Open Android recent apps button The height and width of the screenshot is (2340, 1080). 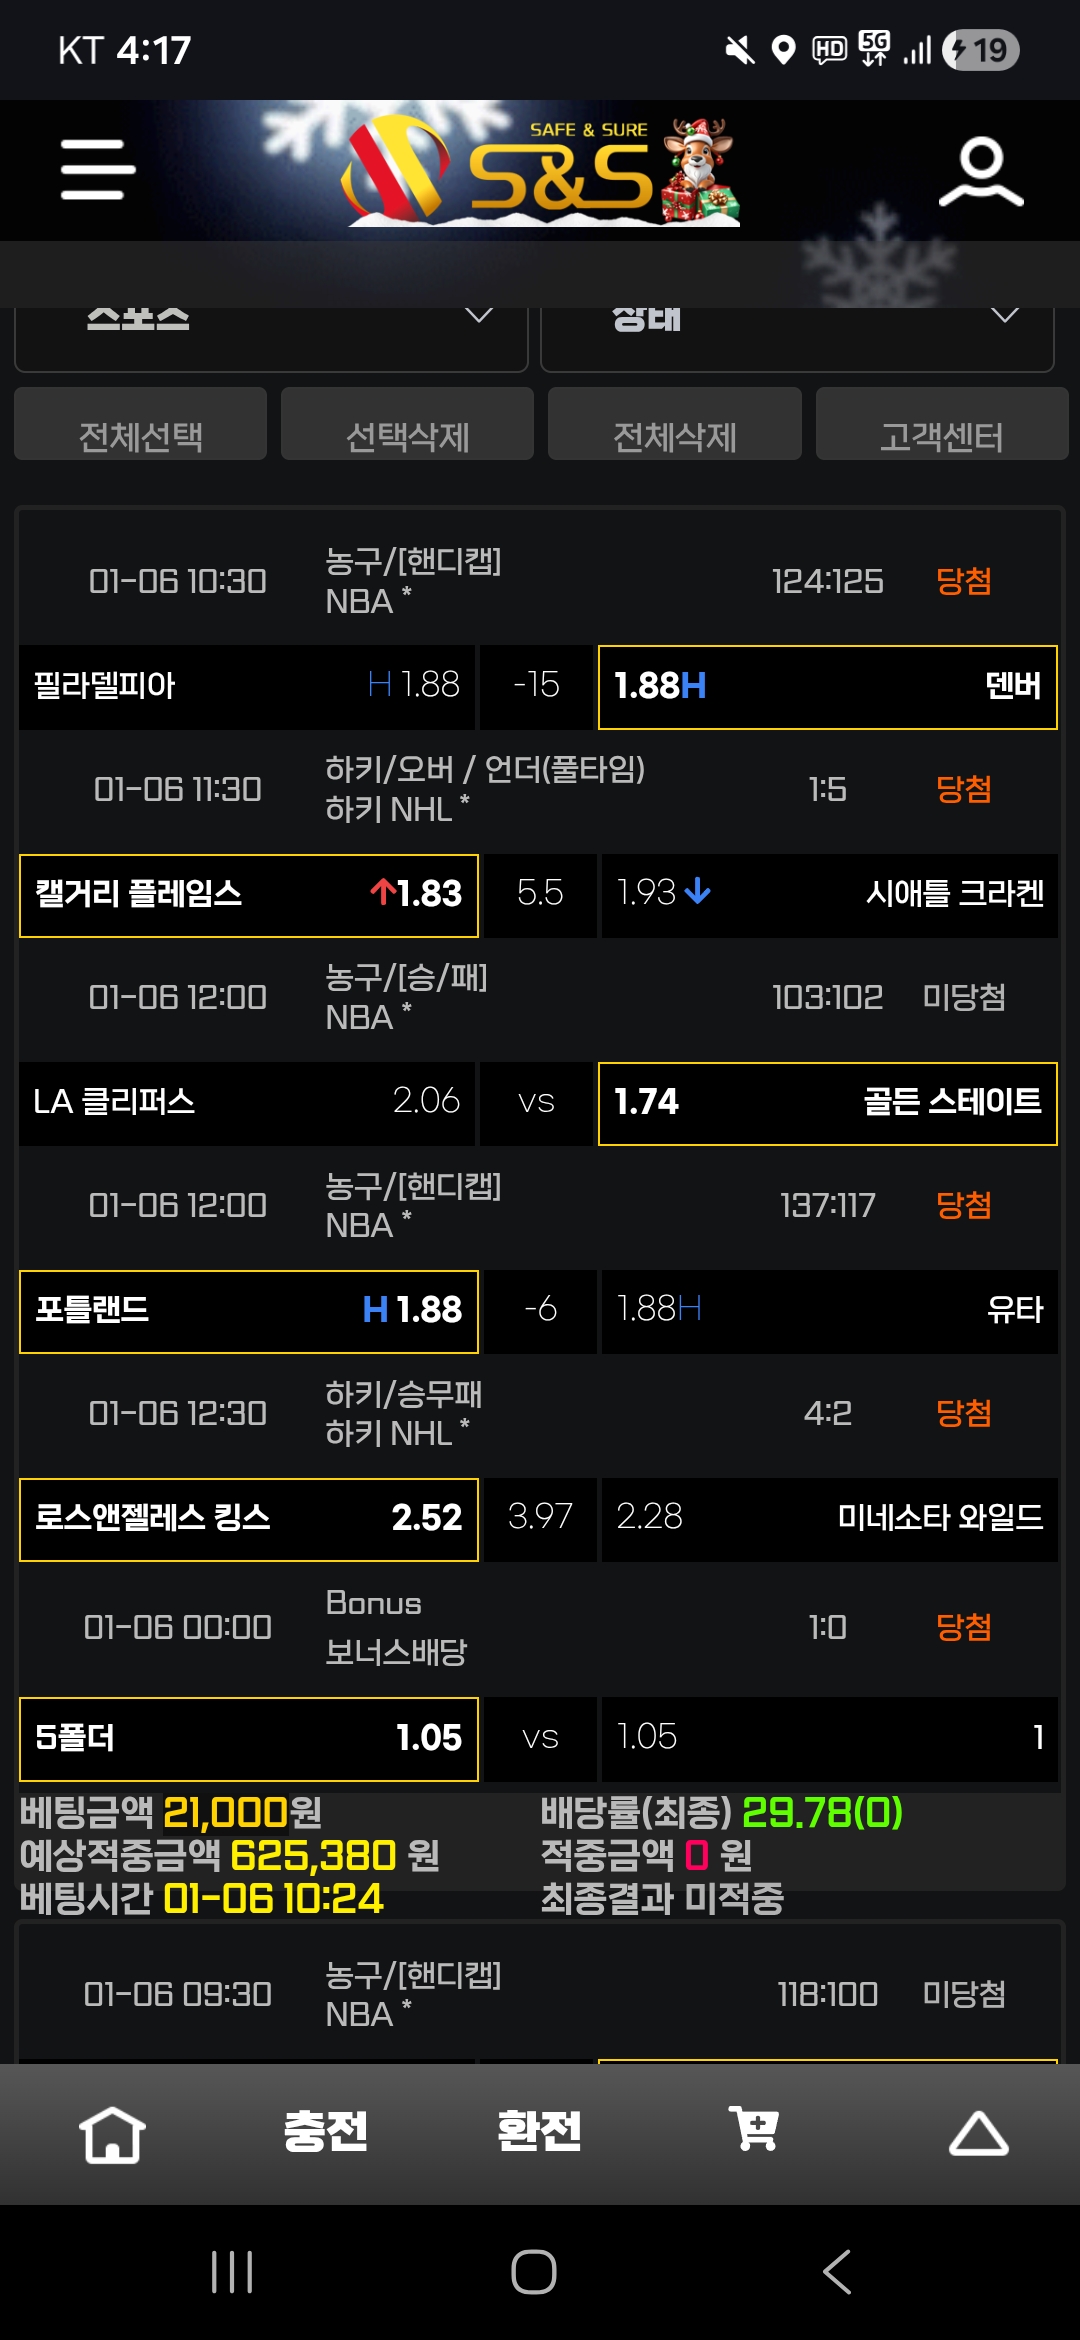[x=232, y=2272]
